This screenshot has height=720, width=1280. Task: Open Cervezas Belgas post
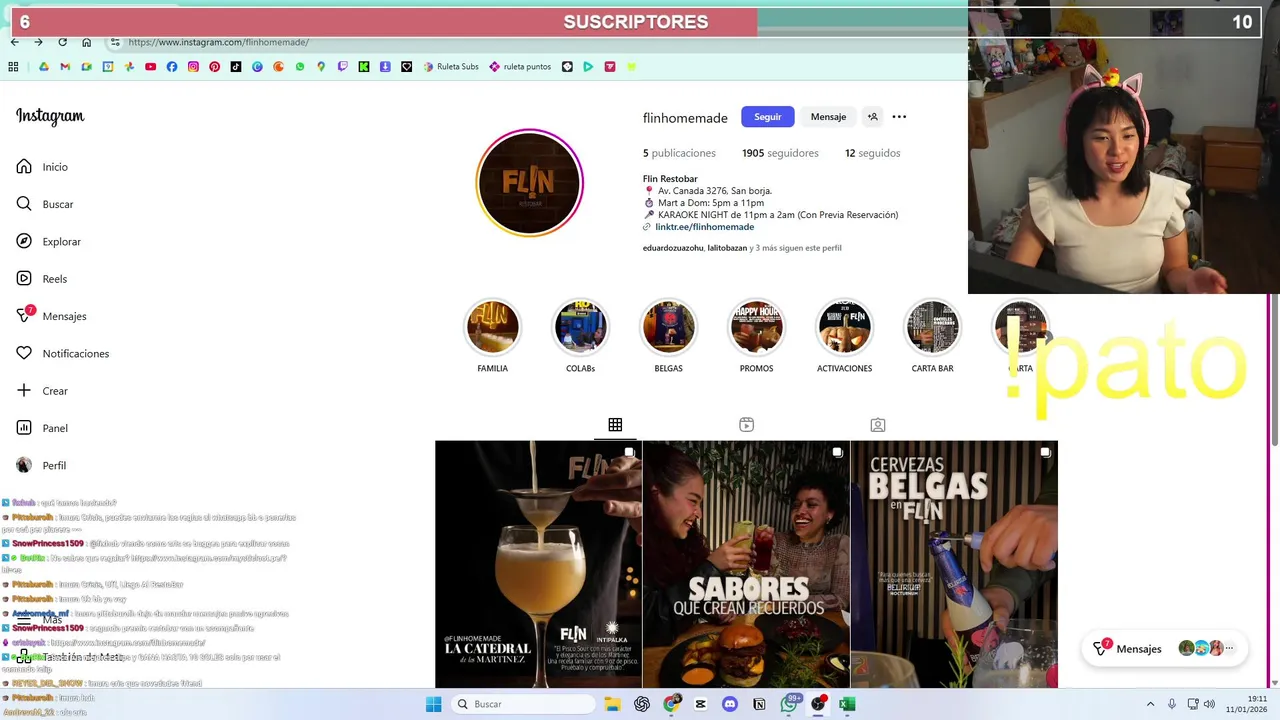954,564
